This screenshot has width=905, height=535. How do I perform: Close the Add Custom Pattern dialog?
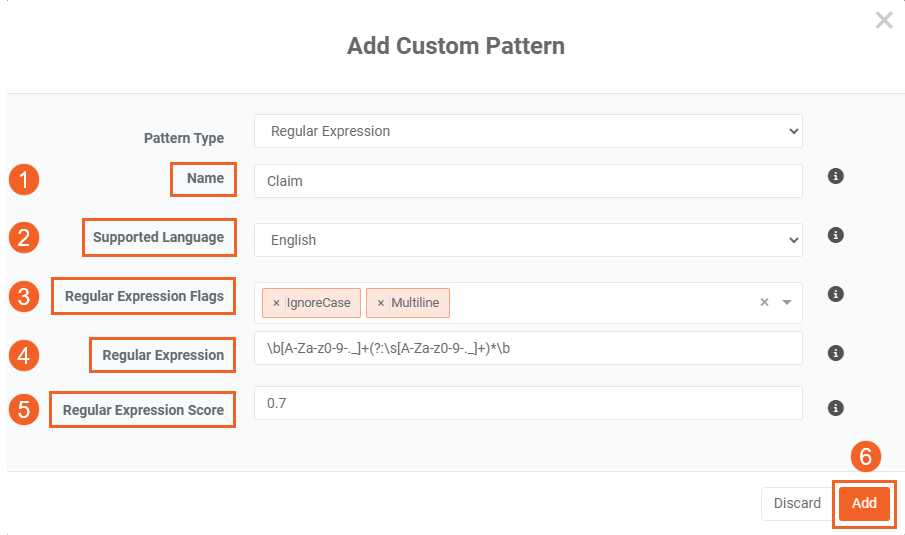coord(884,20)
